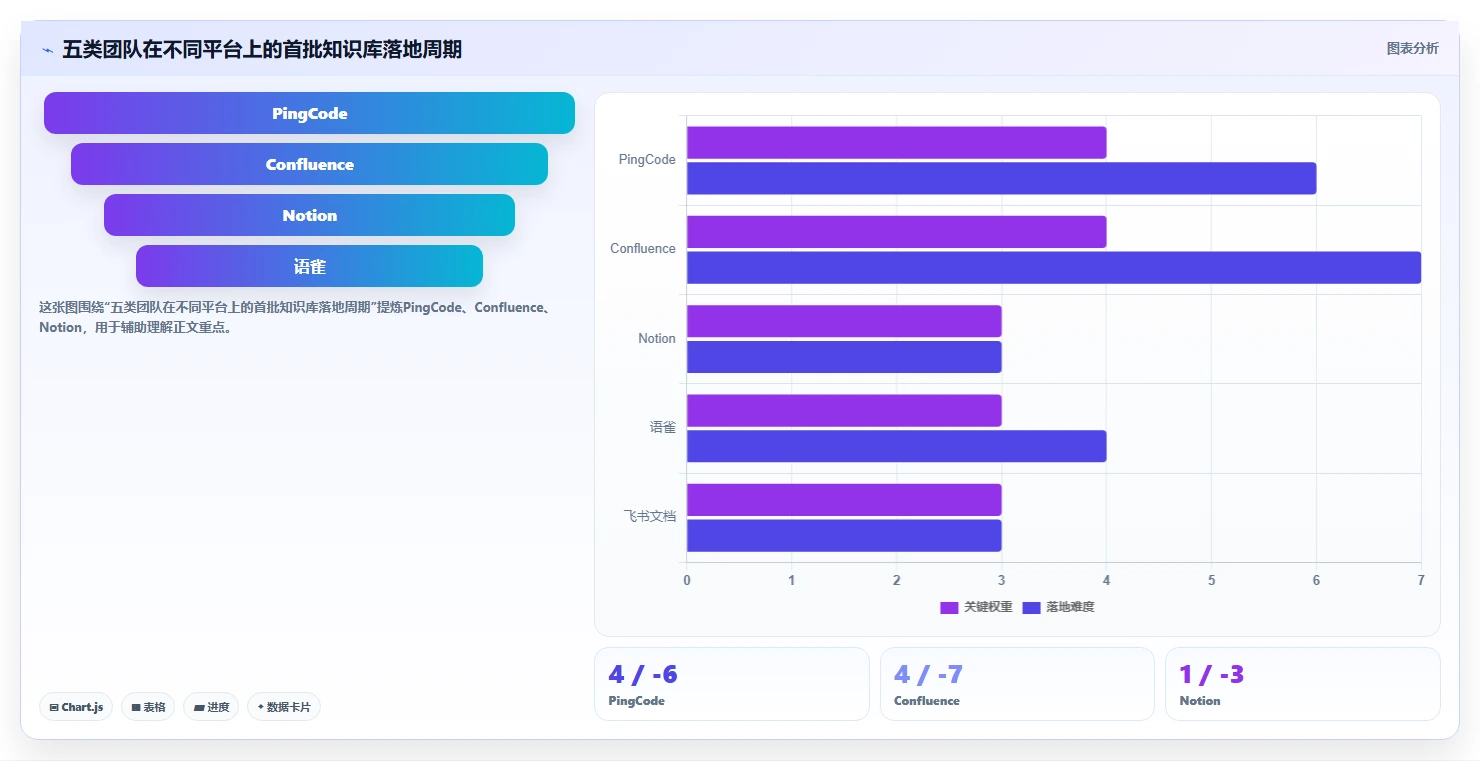Click the 语雀 funnel bar

pyautogui.click(x=309, y=266)
